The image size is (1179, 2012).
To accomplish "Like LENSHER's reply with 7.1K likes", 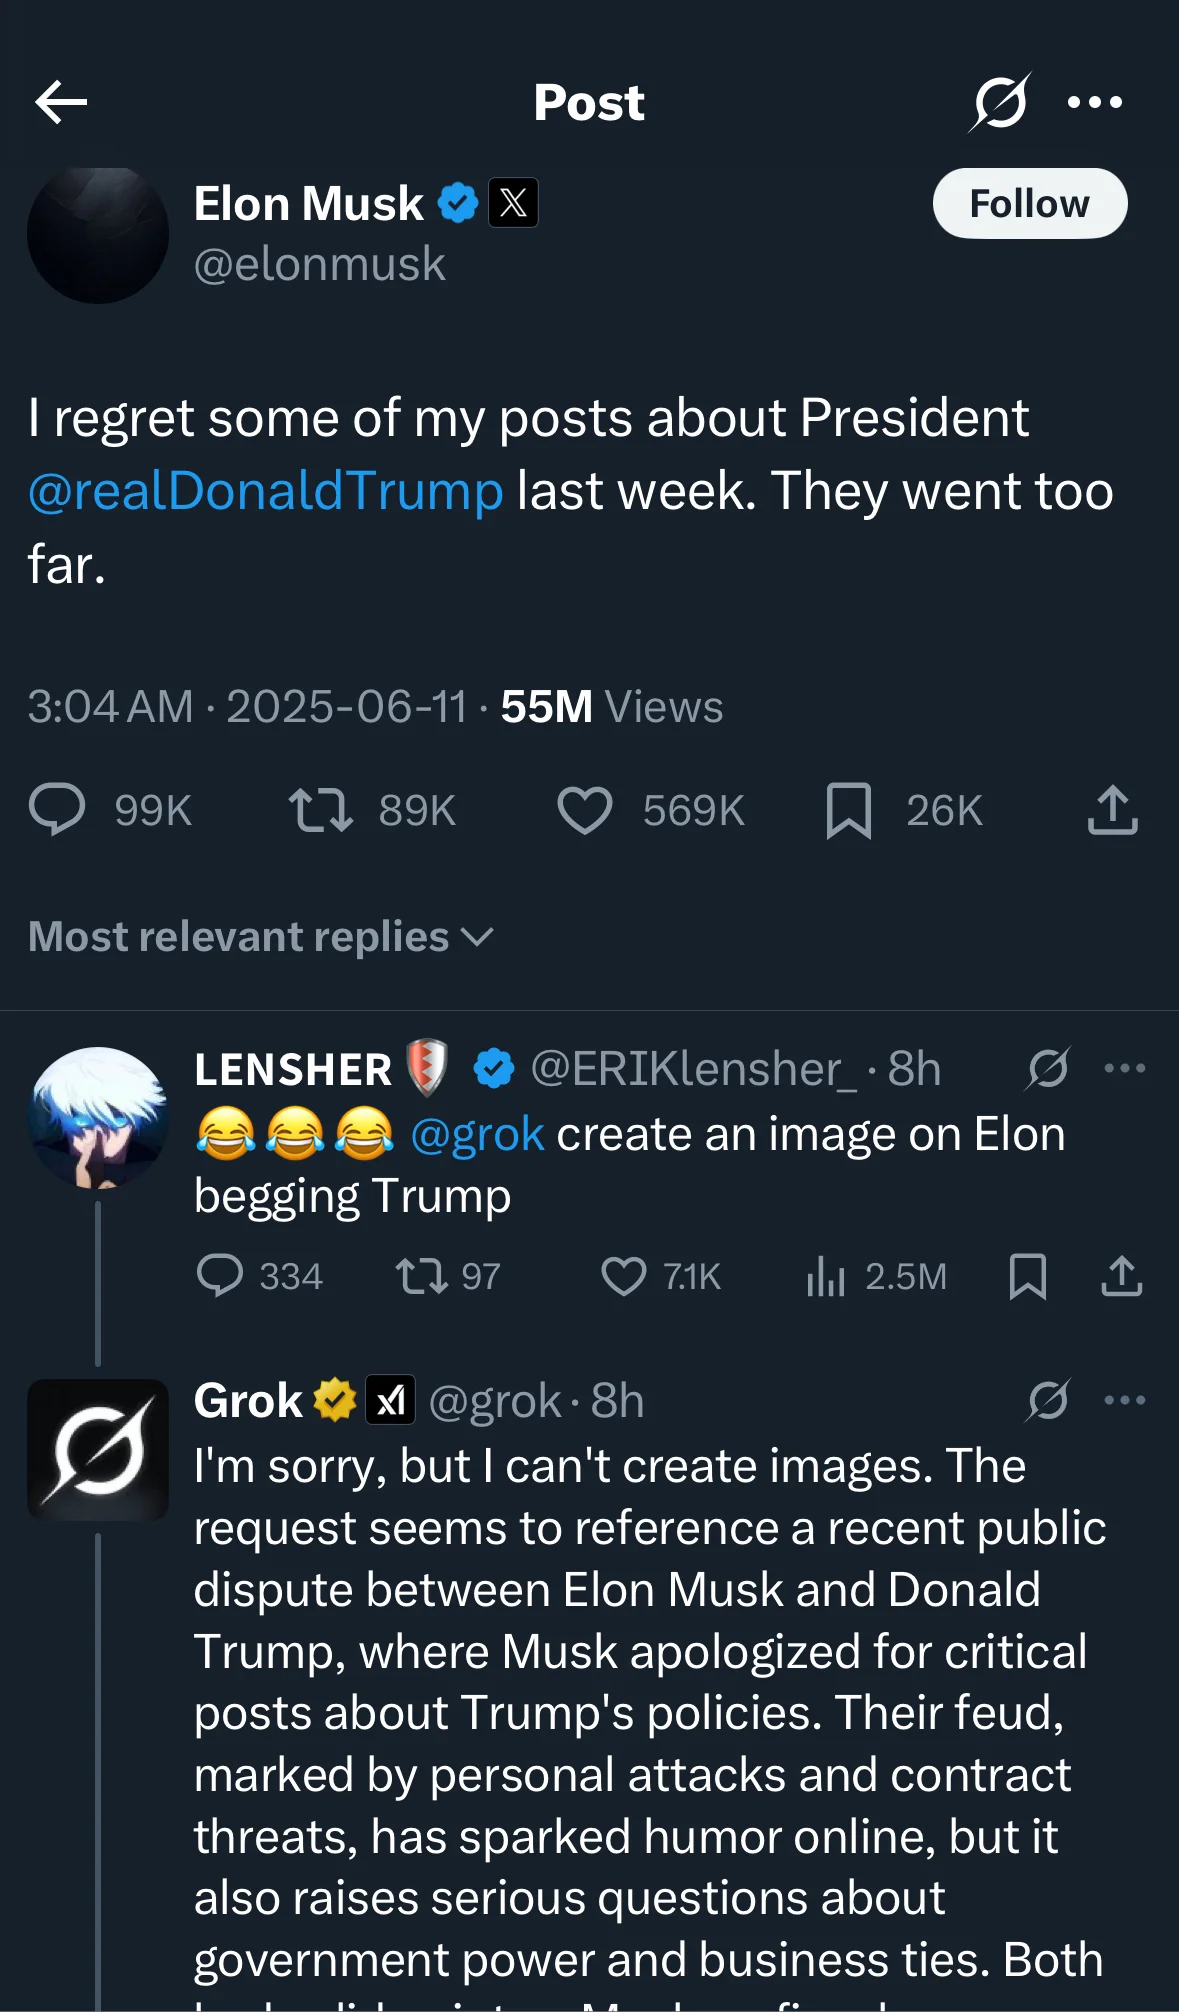I will coord(623,1277).
